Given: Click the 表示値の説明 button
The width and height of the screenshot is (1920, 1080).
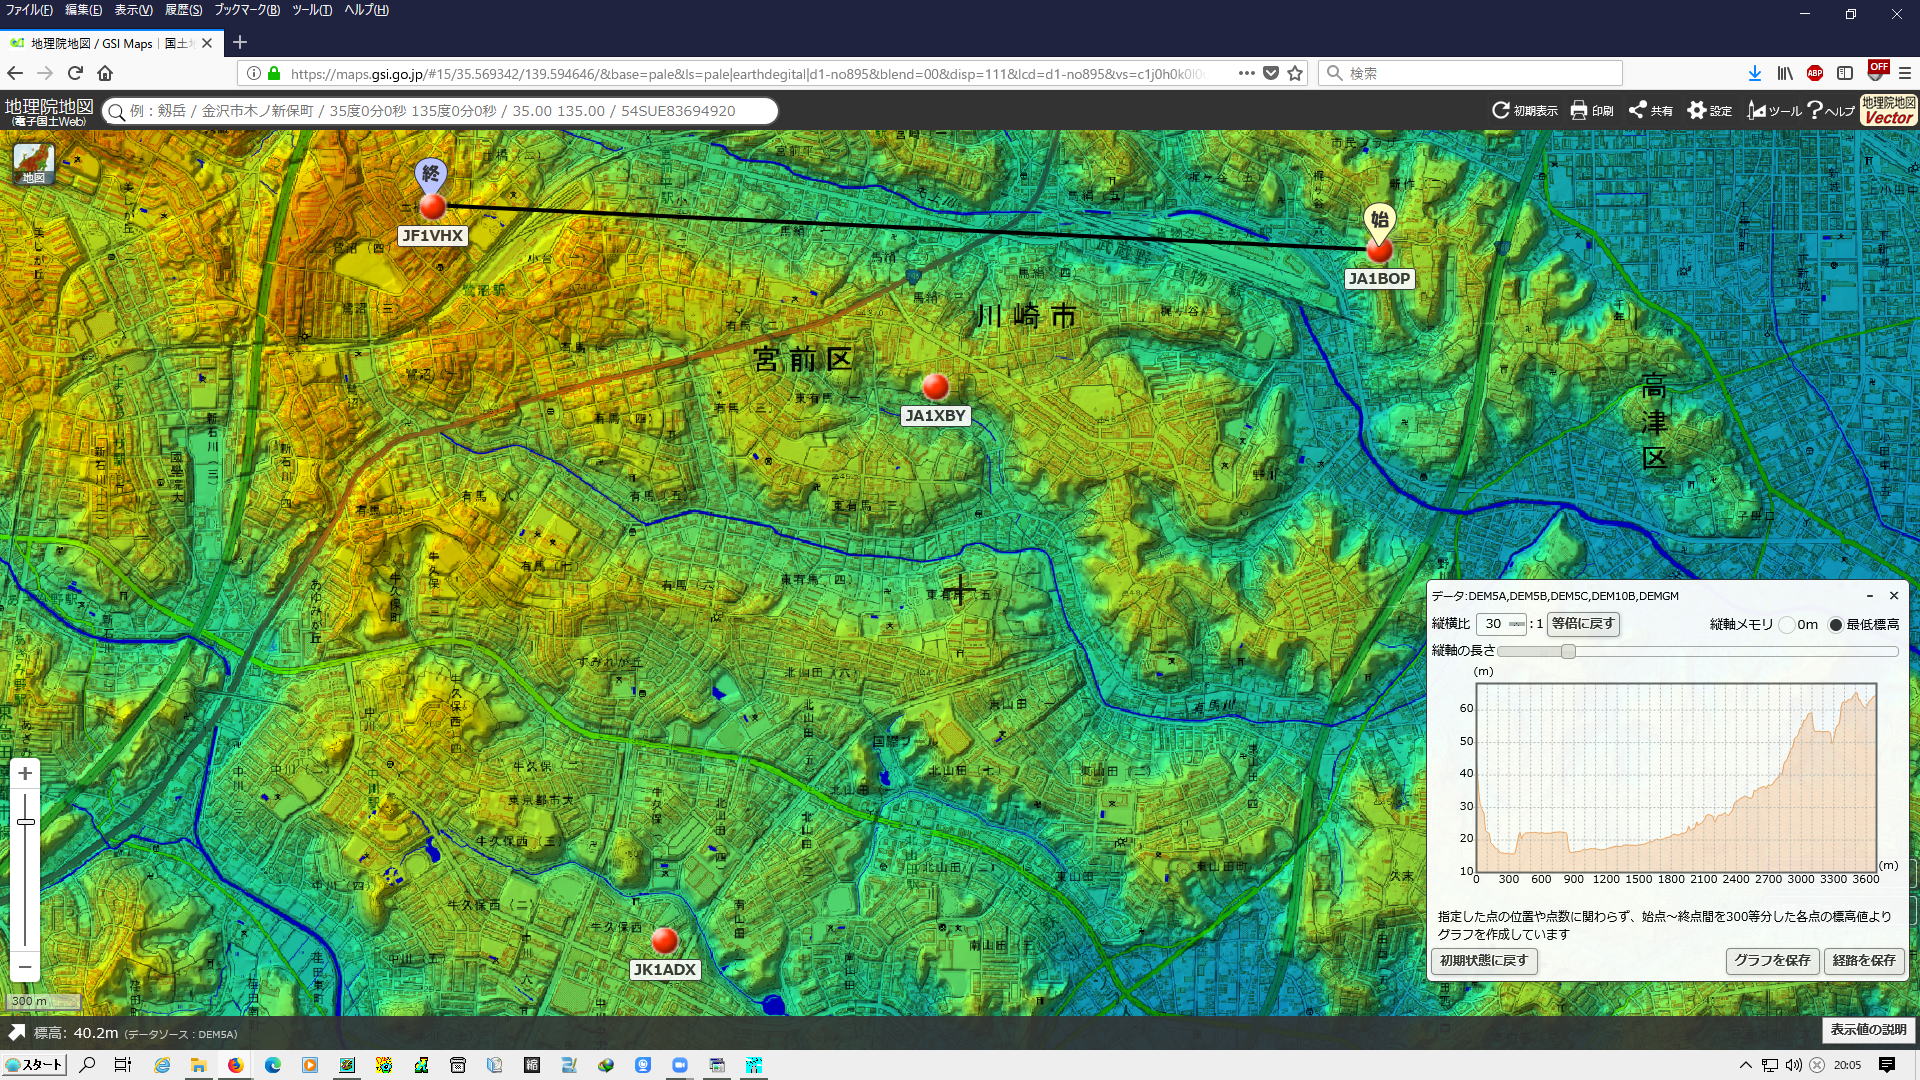Looking at the screenshot, I should coord(1868,1030).
